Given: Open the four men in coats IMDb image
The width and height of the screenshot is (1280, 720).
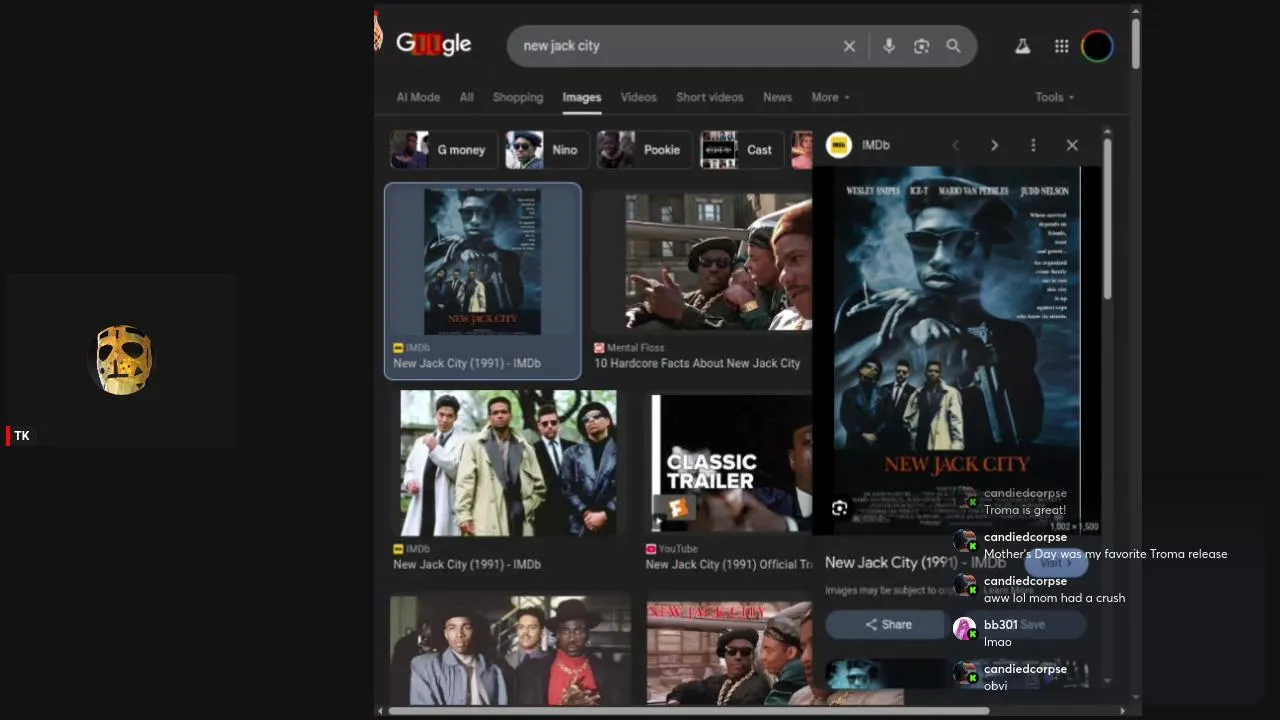Looking at the screenshot, I should 508,463.
